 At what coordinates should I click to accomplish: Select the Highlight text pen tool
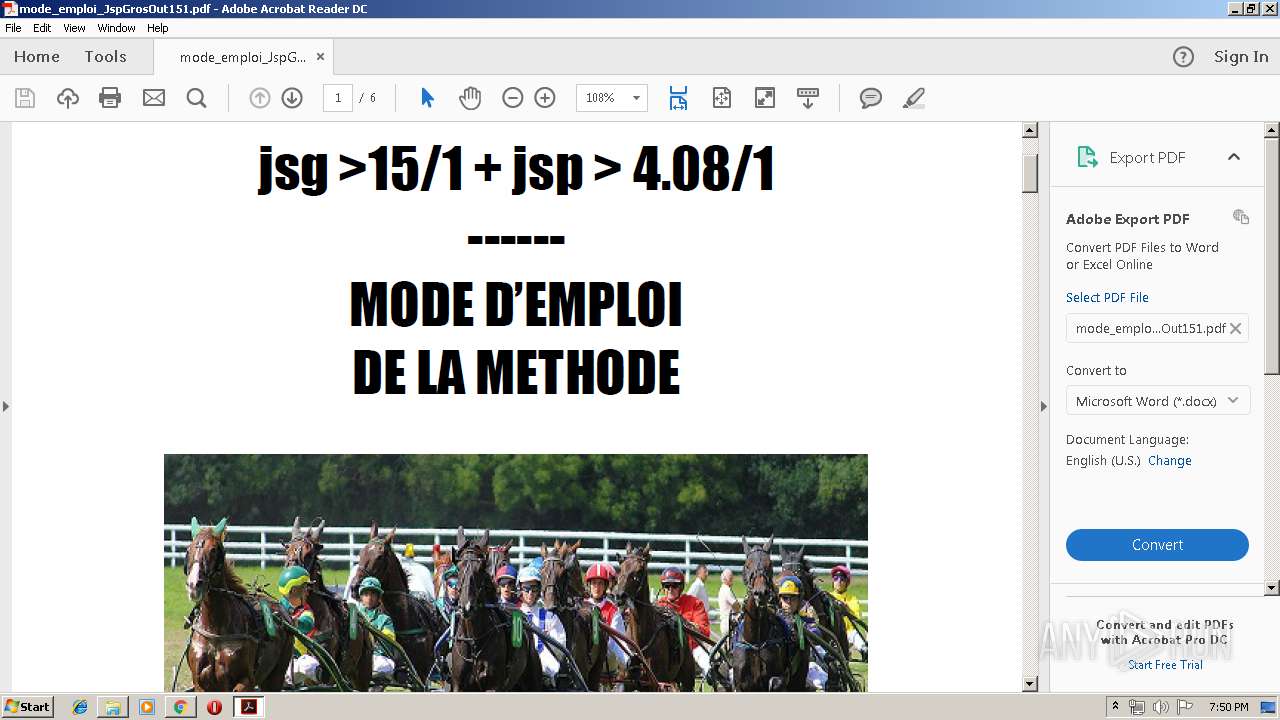point(913,98)
